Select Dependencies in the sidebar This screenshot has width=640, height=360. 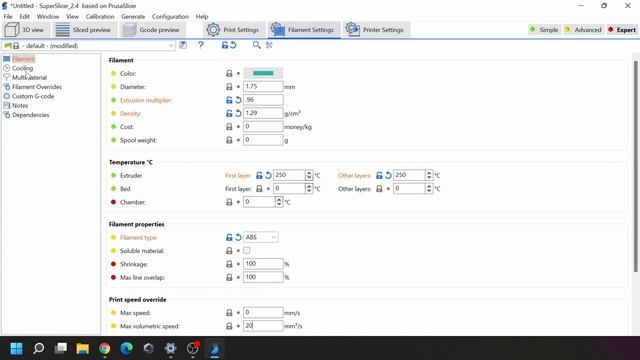tap(31, 115)
